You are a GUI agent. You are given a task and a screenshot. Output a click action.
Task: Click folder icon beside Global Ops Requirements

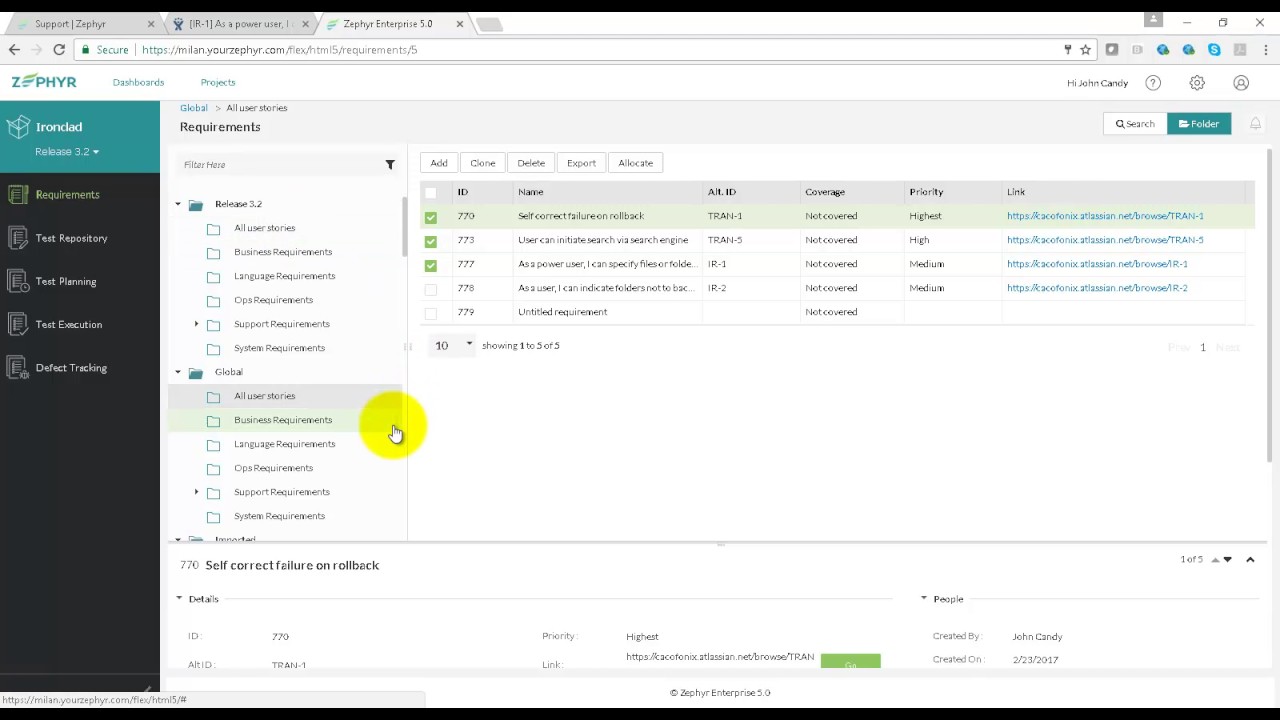coord(213,468)
